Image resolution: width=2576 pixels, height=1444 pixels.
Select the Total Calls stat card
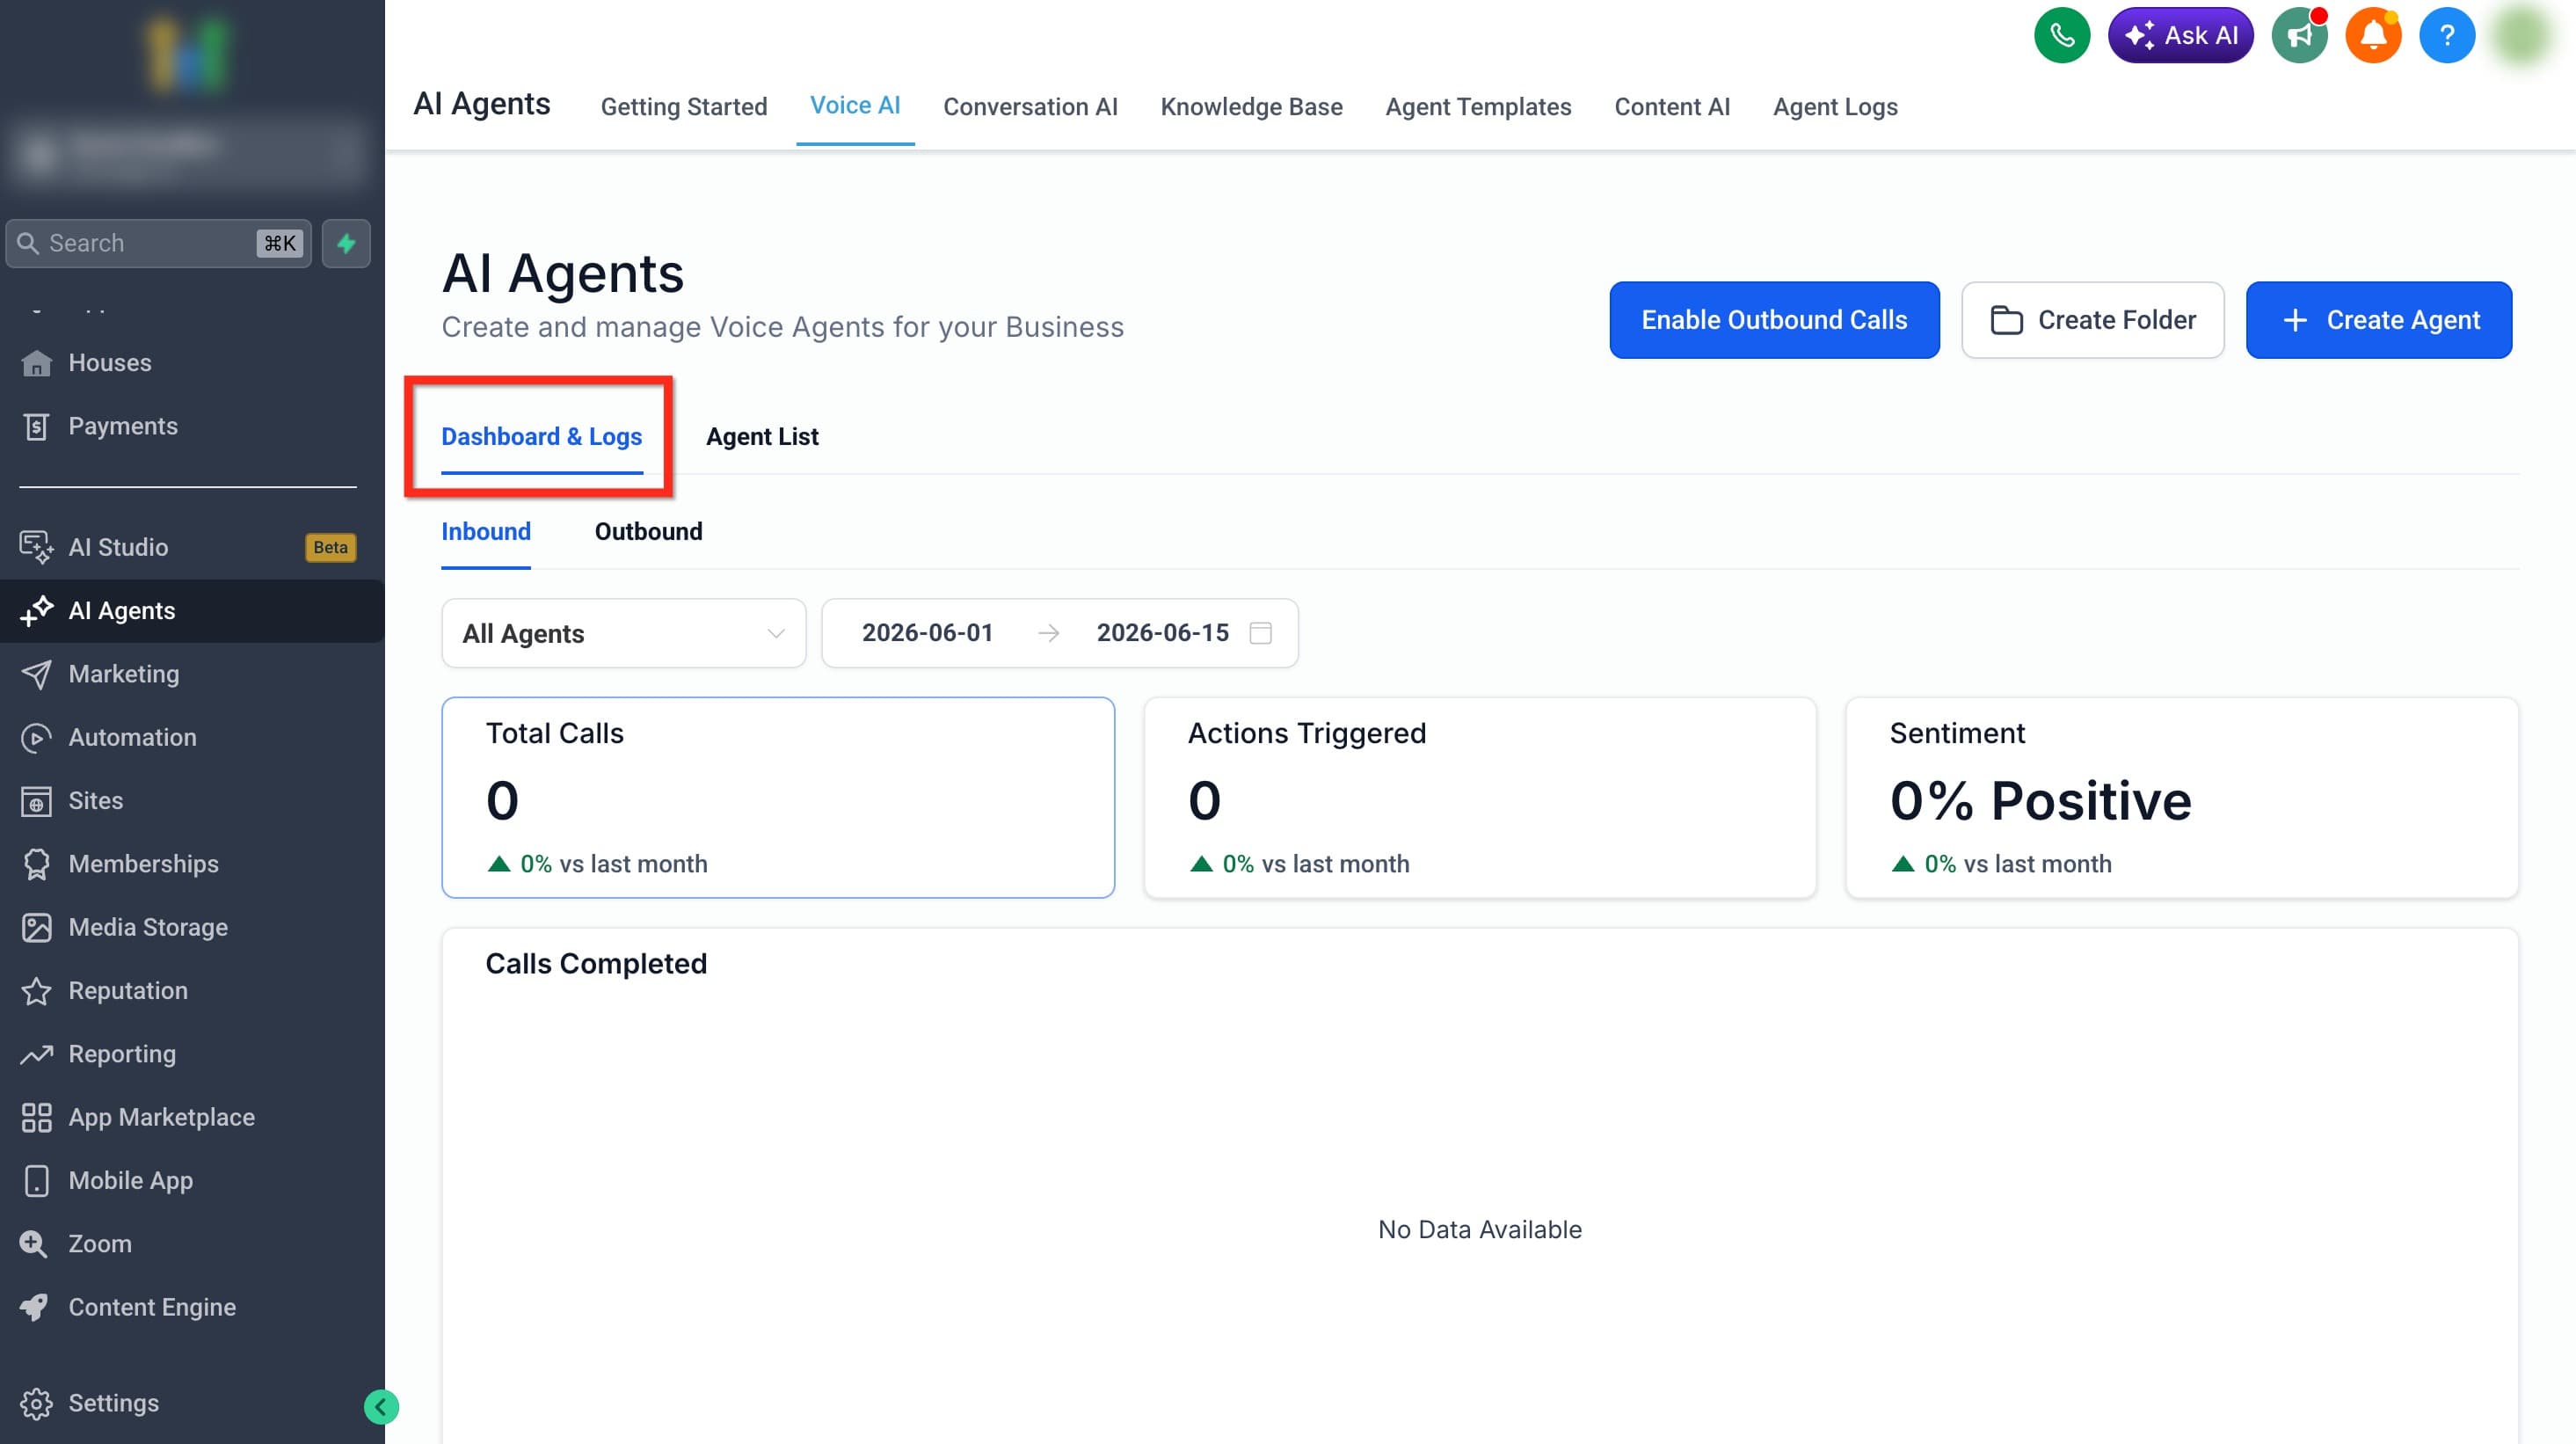778,798
